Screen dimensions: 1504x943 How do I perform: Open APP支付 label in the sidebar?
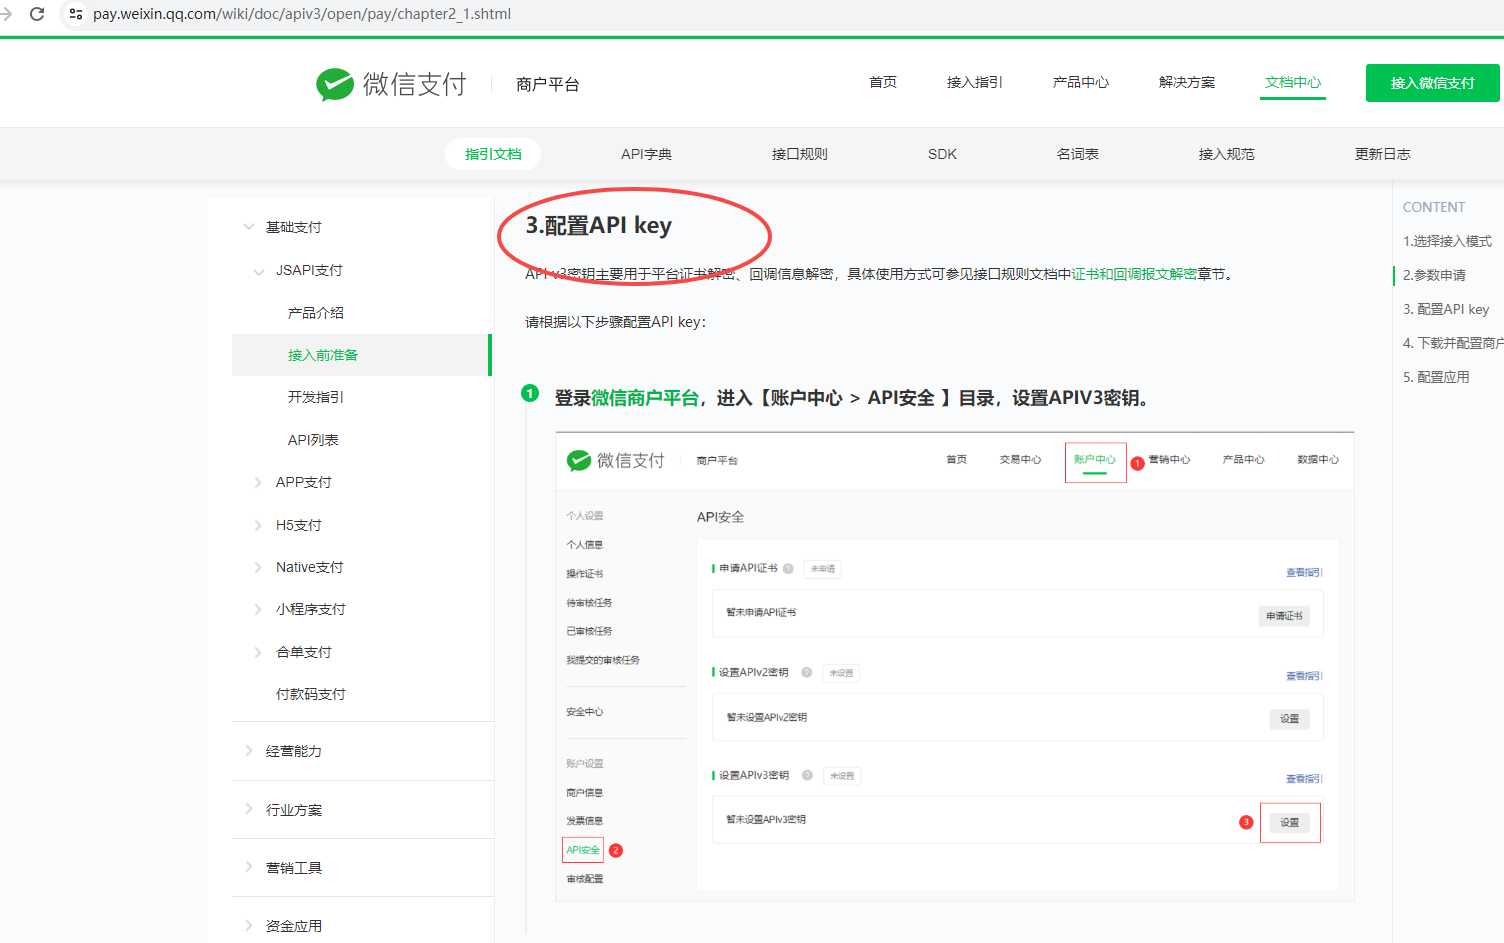(304, 482)
